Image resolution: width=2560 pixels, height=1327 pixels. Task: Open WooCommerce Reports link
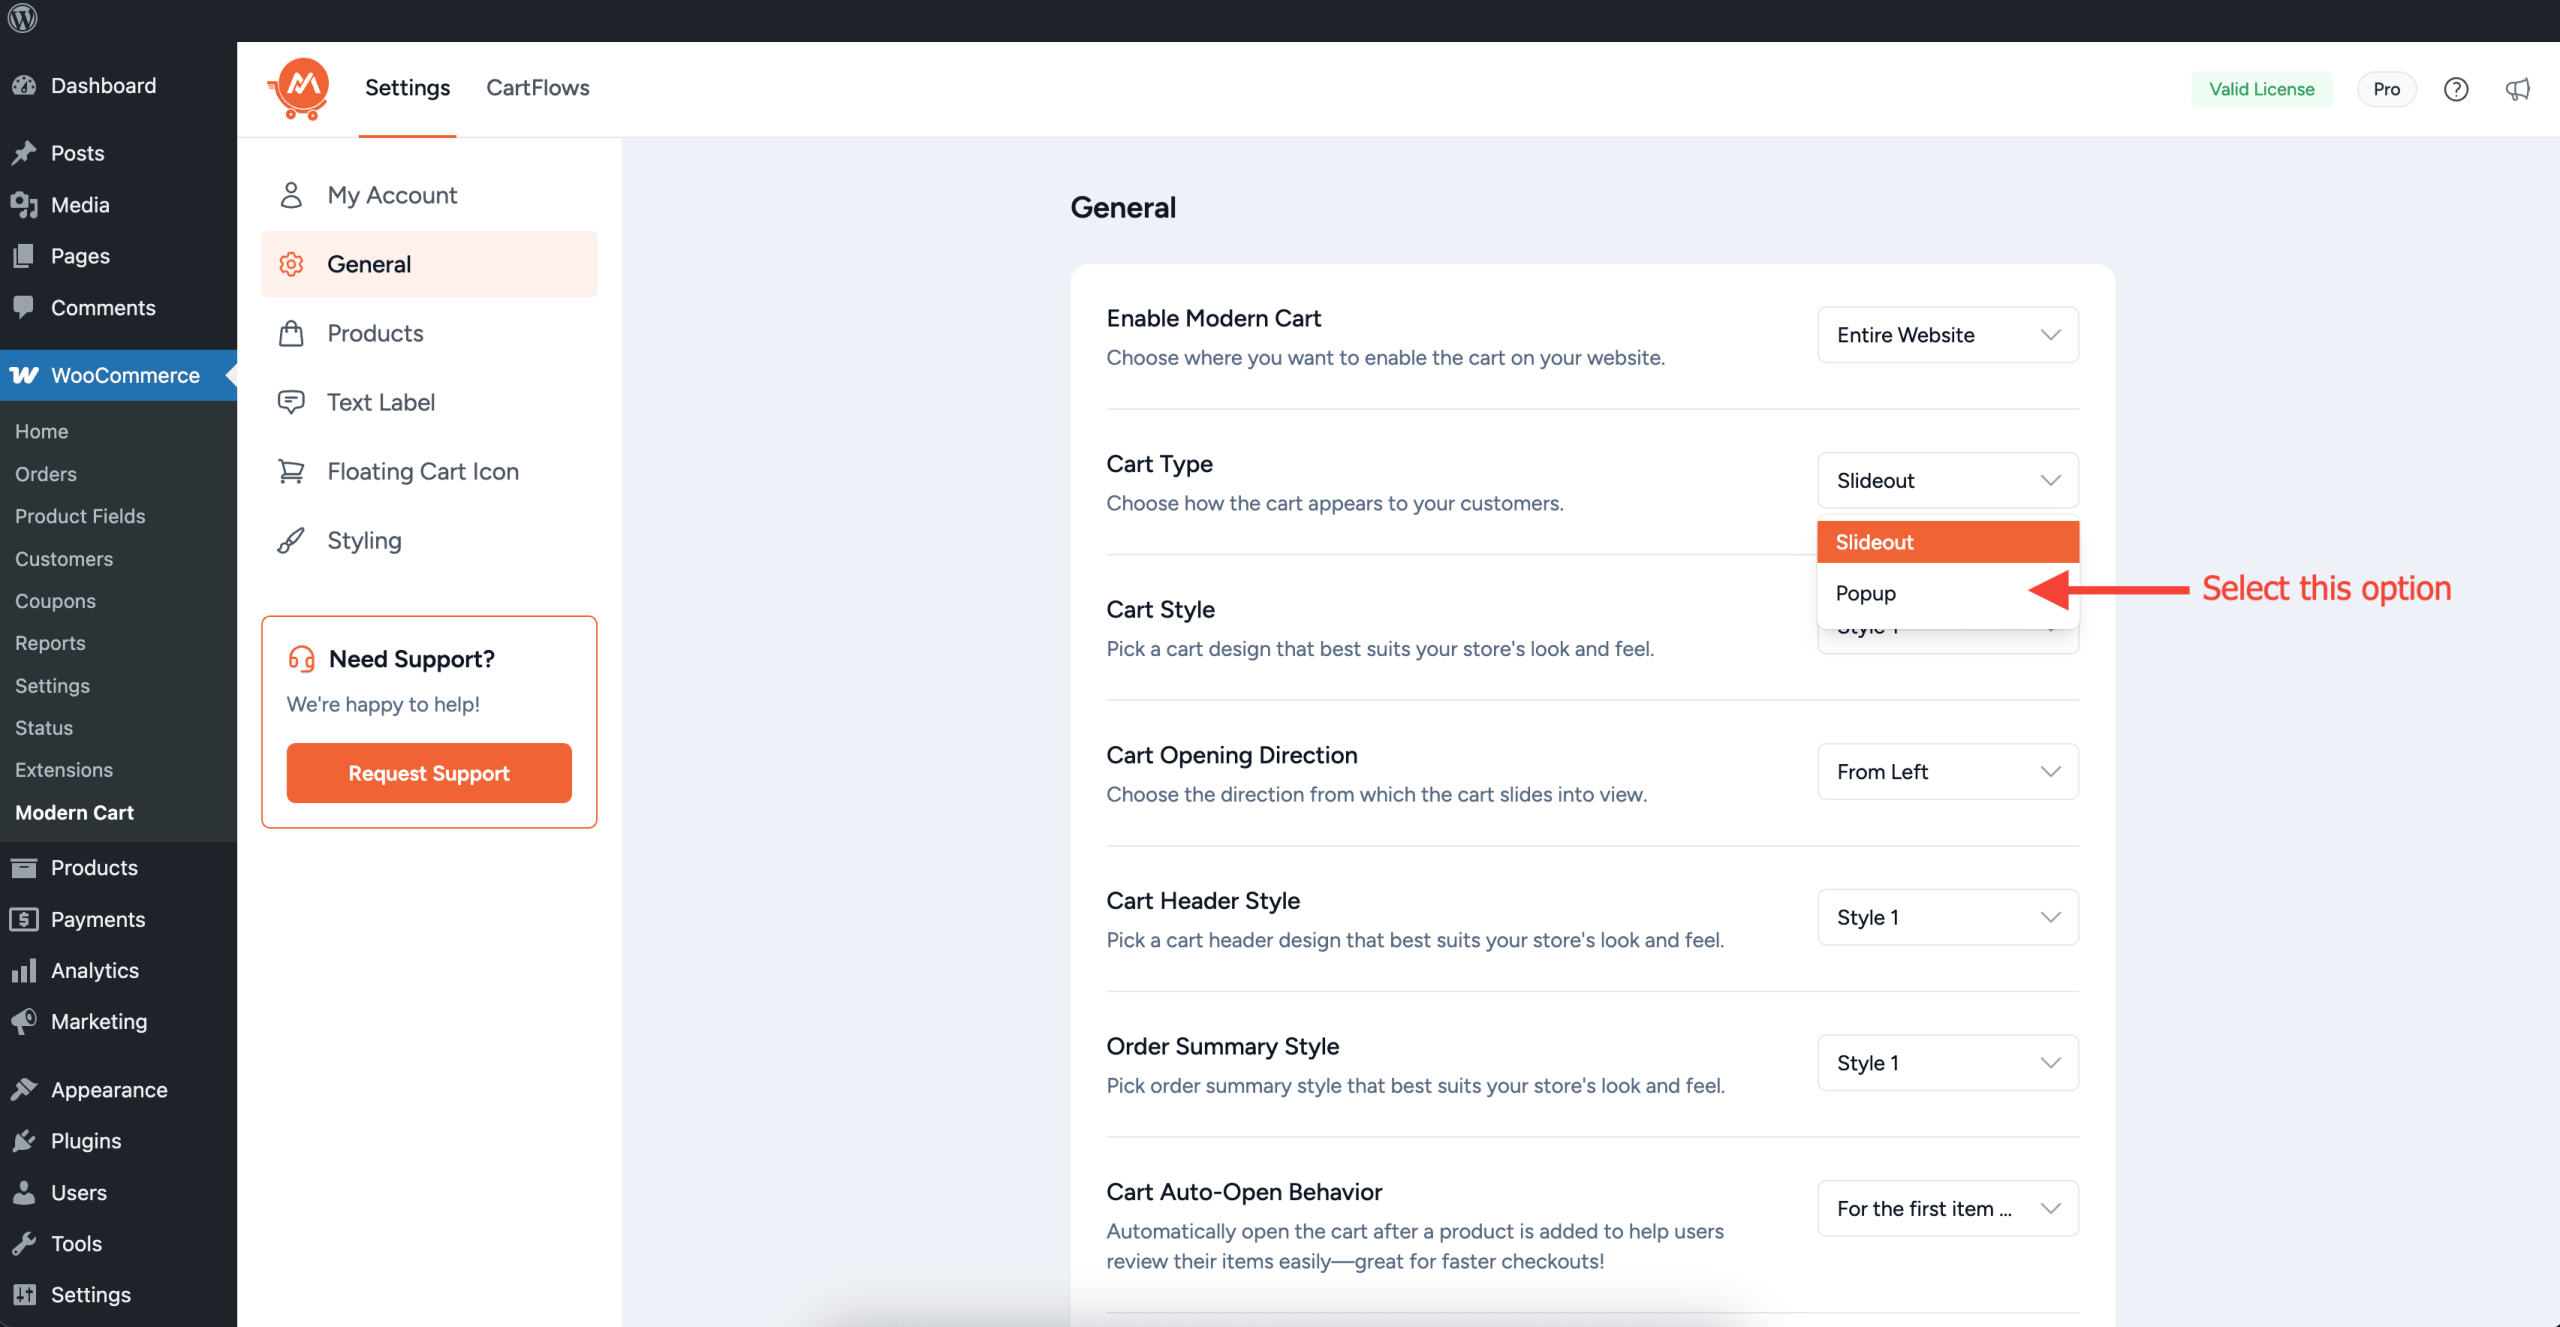(x=50, y=643)
